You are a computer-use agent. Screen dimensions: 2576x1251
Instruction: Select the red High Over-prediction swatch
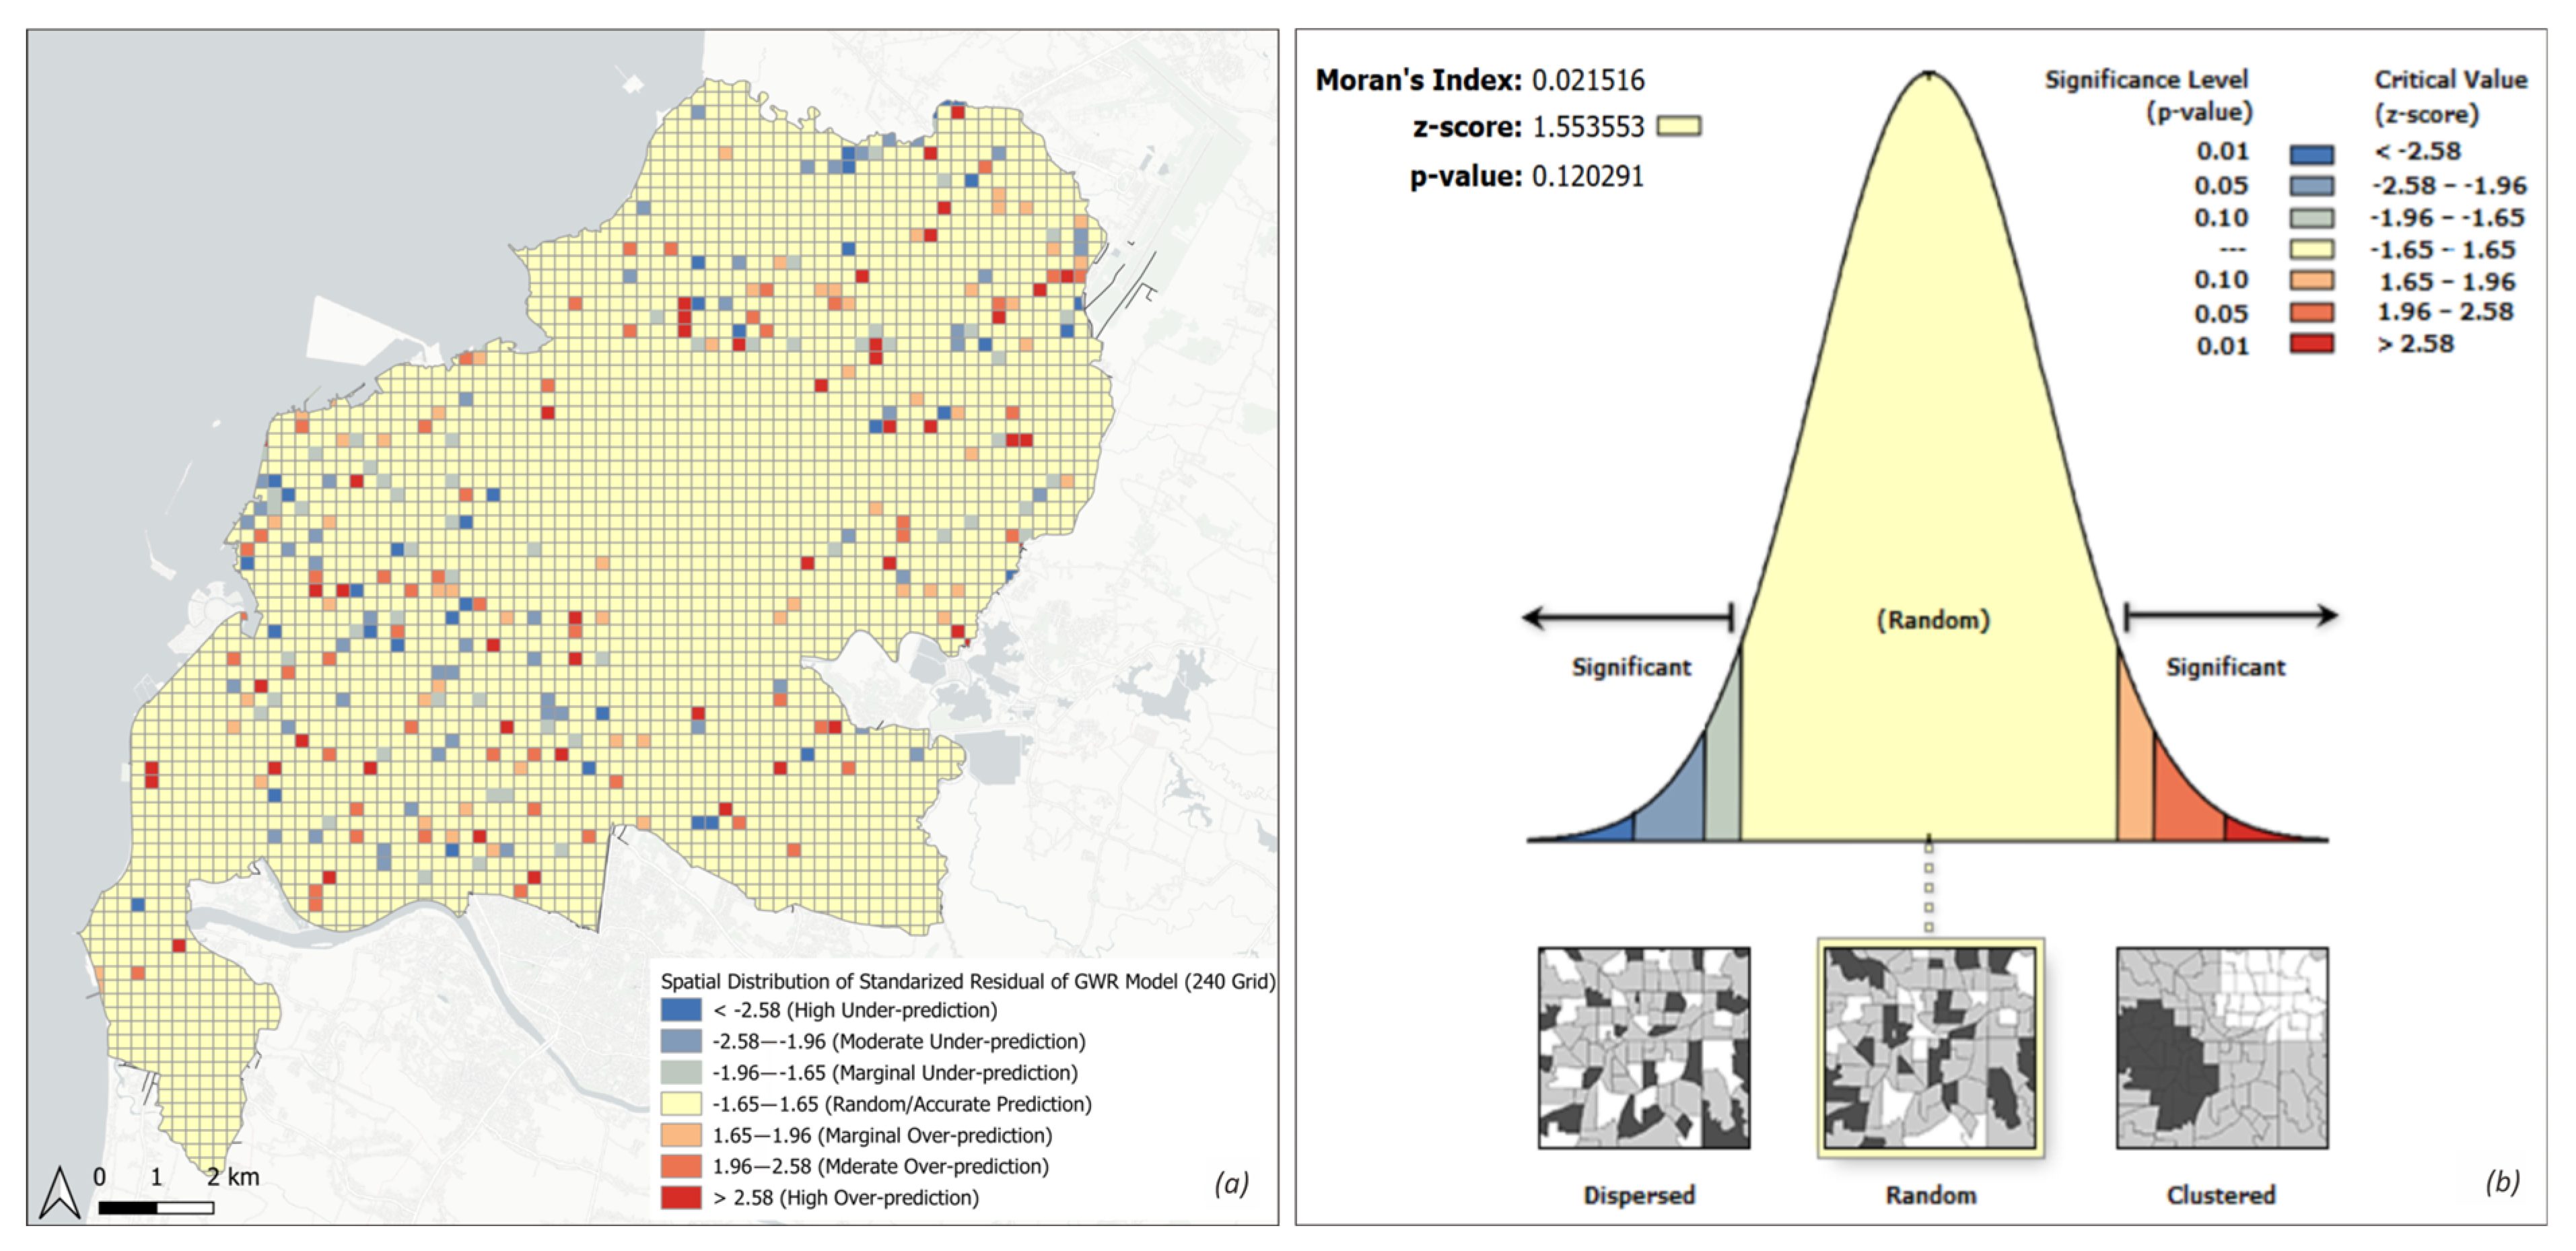(x=681, y=1197)
